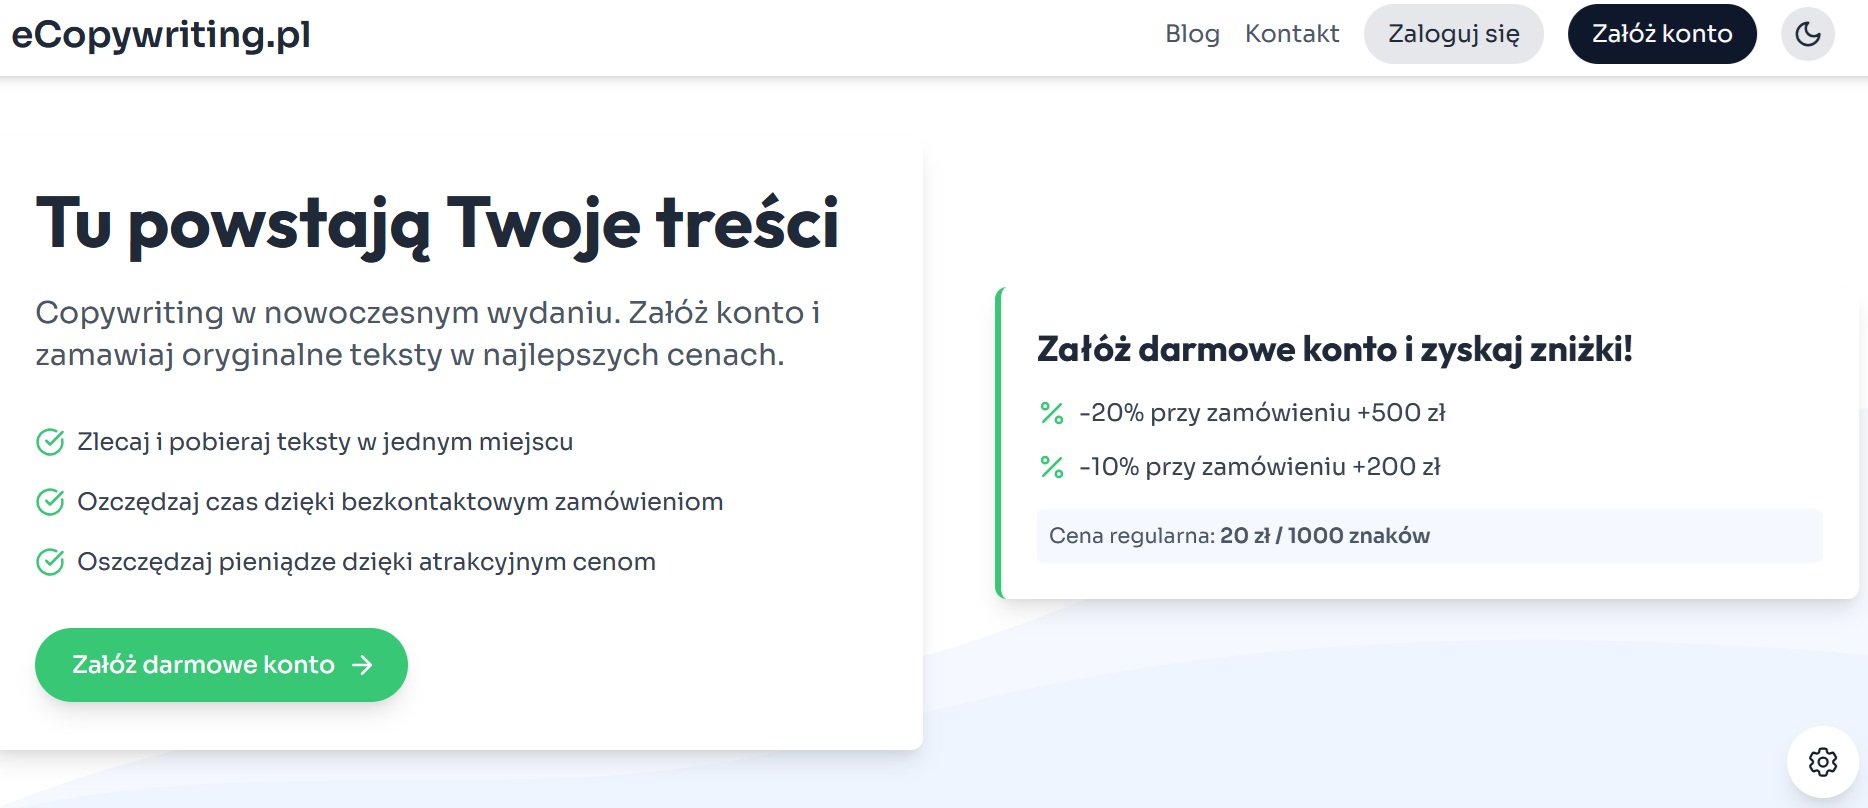Select the "-20% przy zamówieniu +500 zł" line
Screen dimensions: 1868x808
pyautogui.click(x=1263, y=411)
